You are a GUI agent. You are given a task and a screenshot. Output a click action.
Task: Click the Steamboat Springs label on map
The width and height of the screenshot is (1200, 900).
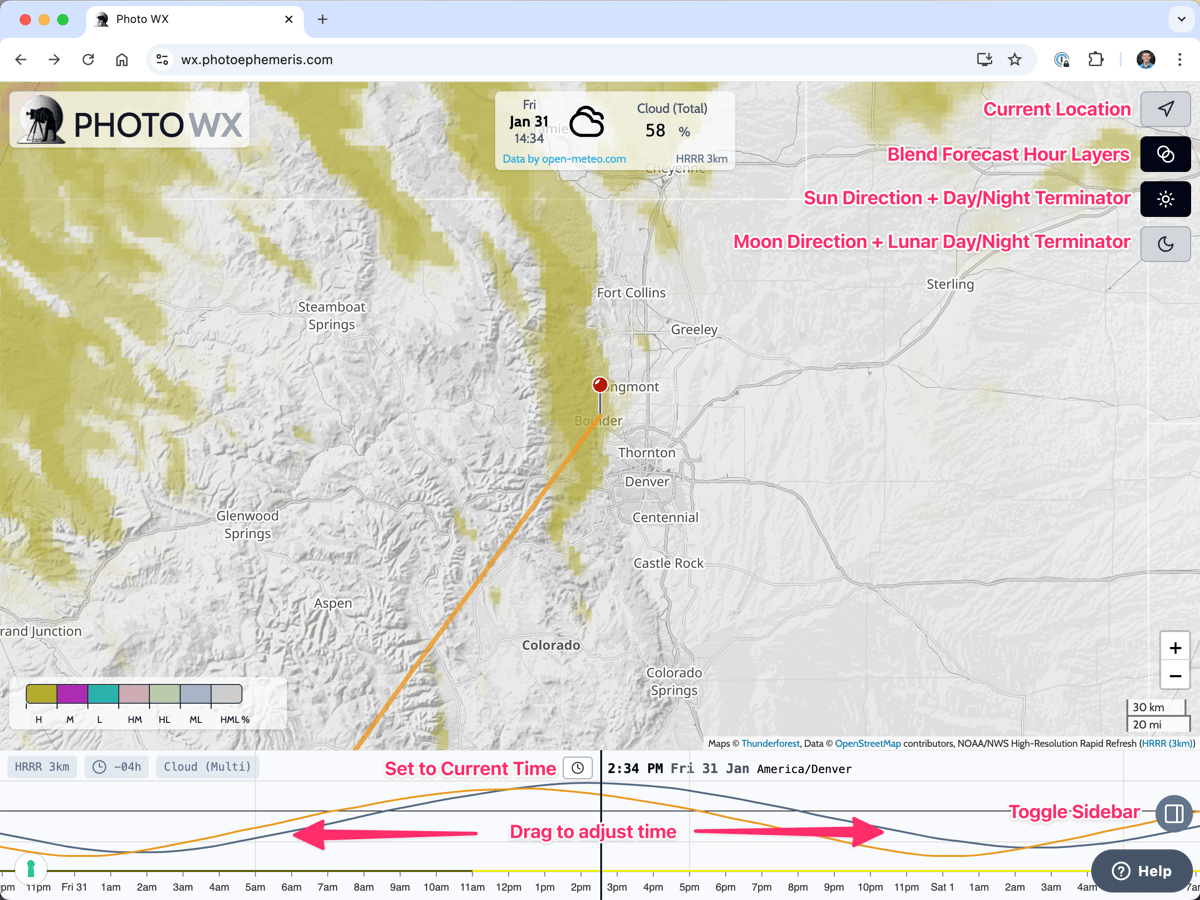tap(332, 316)
